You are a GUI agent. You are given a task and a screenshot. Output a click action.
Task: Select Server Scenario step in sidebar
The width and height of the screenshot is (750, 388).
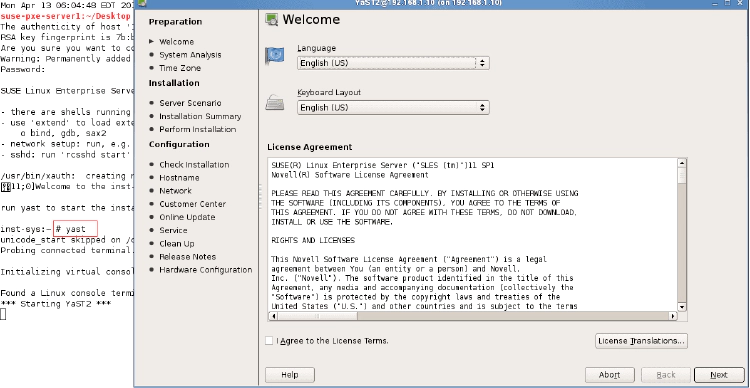(190, 103)
